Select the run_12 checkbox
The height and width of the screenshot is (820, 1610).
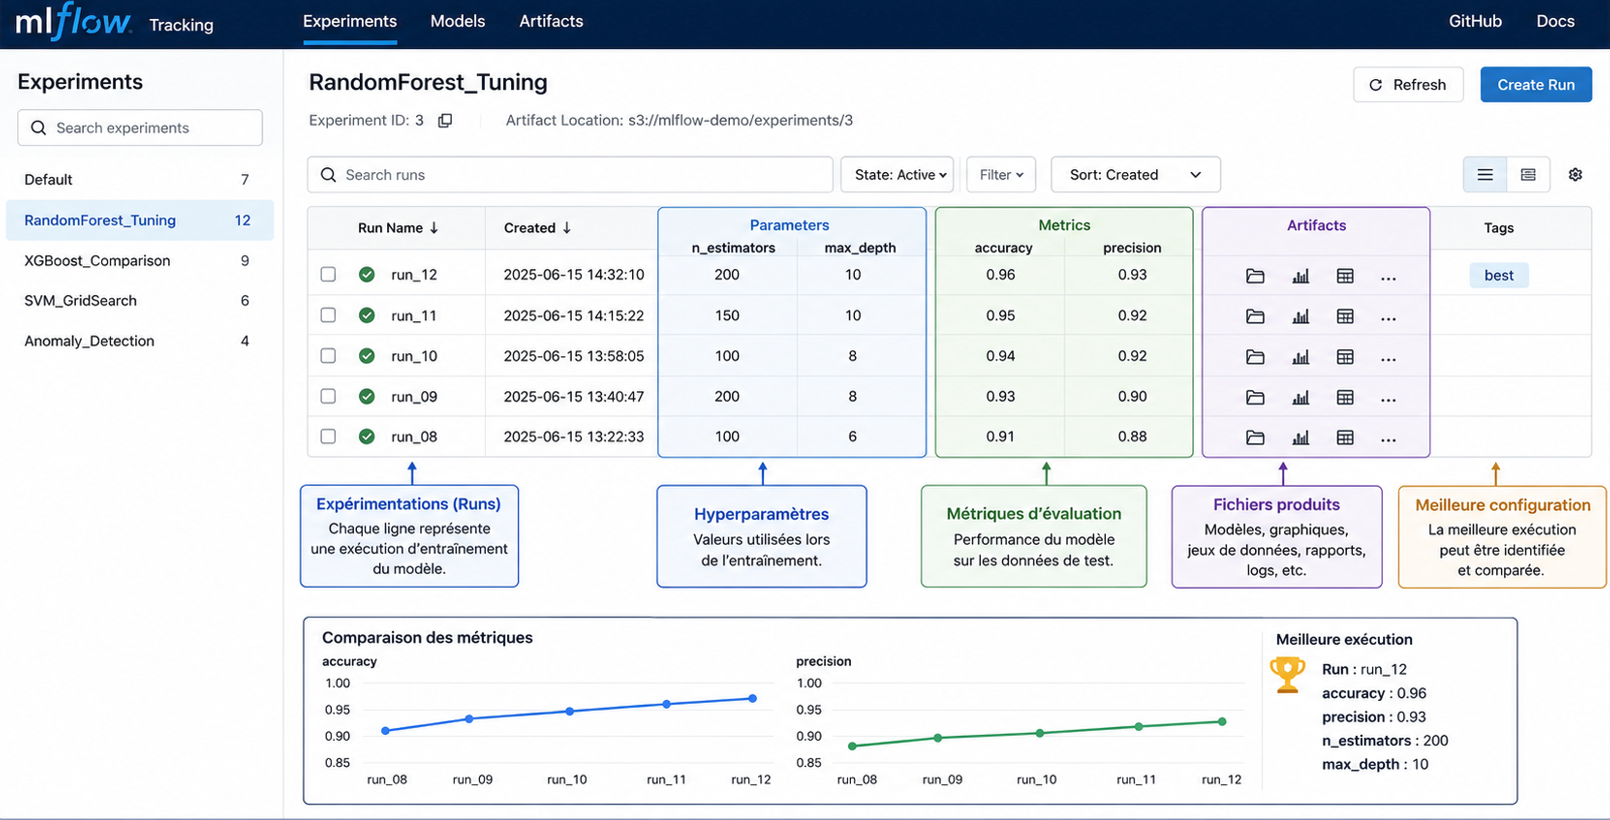[x=328, y=274]
